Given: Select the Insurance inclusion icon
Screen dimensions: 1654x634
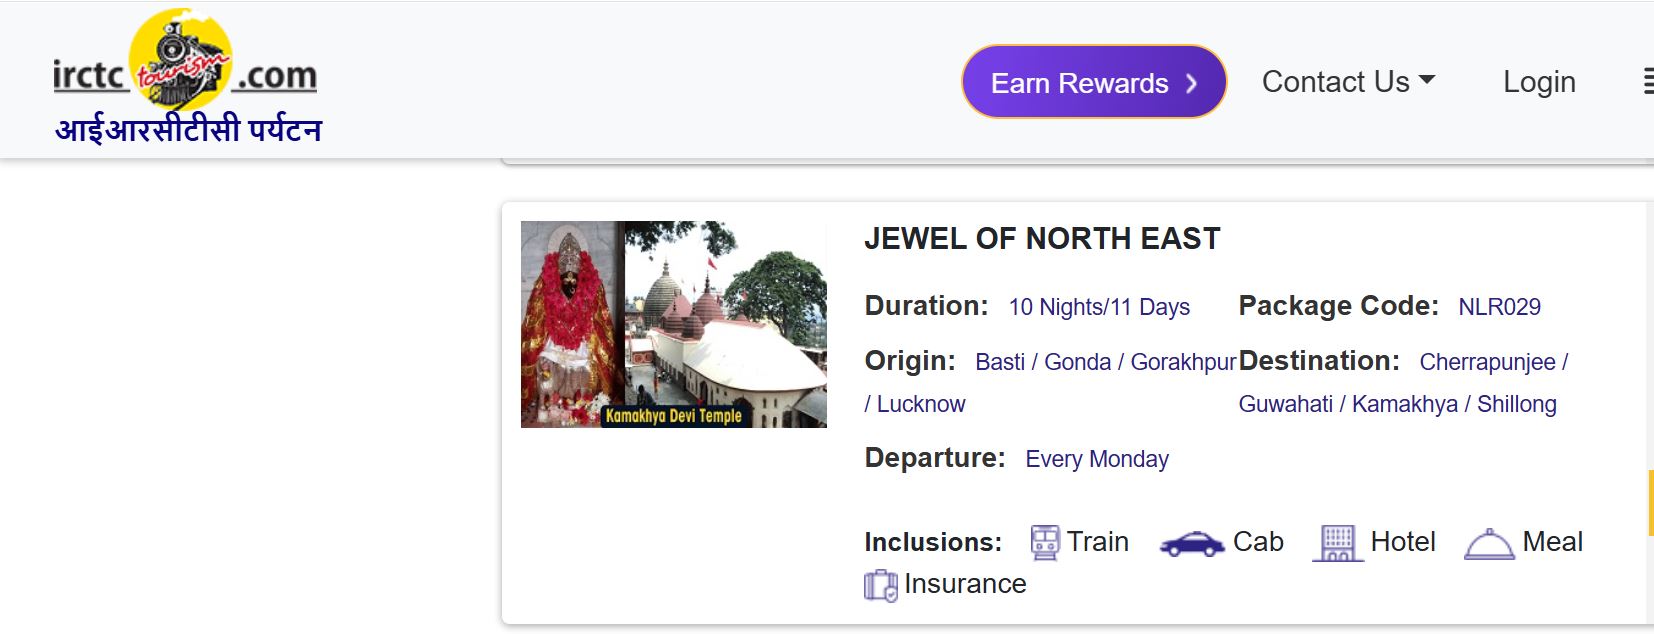Looking at the screenshot, I should click(x=881, y=584).
